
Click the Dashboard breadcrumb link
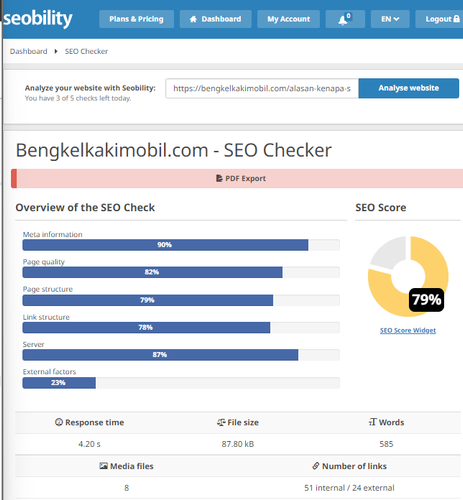pos(29,51)
